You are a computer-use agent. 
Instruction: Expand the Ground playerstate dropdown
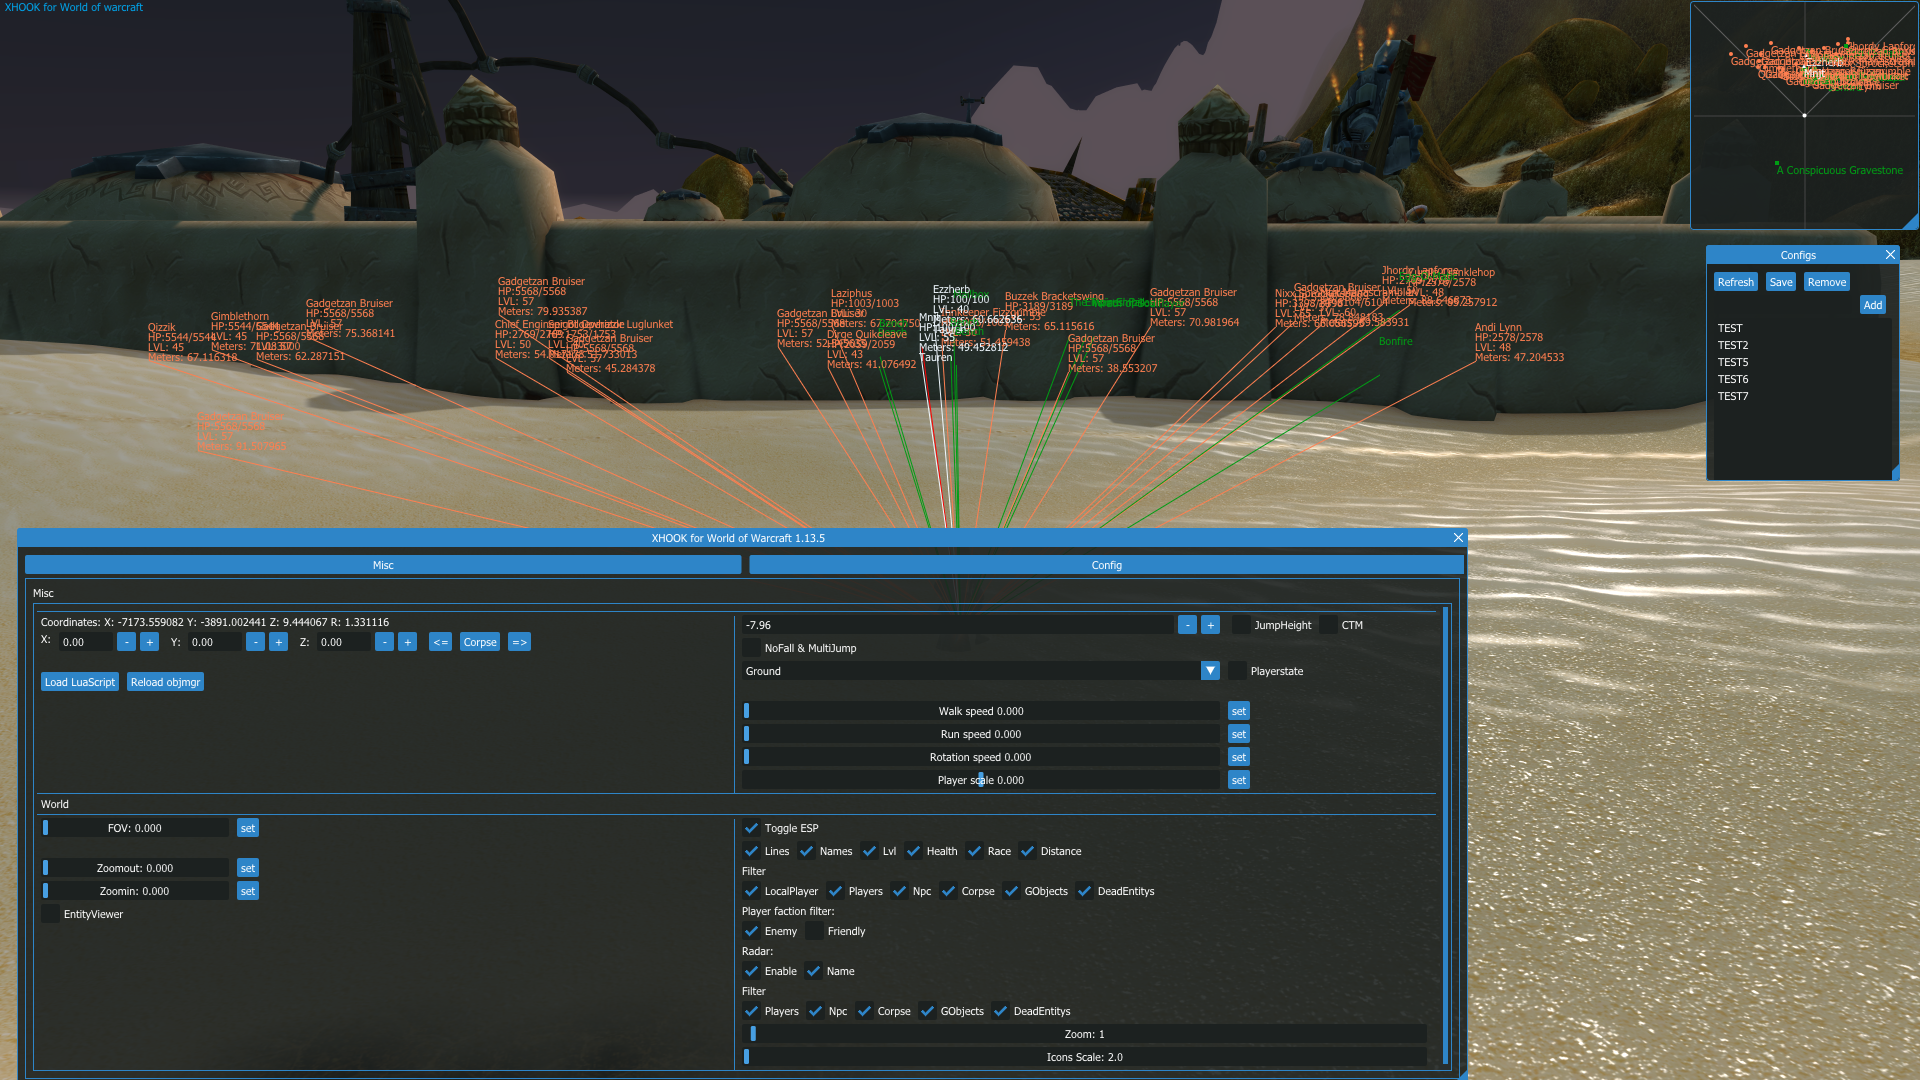[1210, 671]
